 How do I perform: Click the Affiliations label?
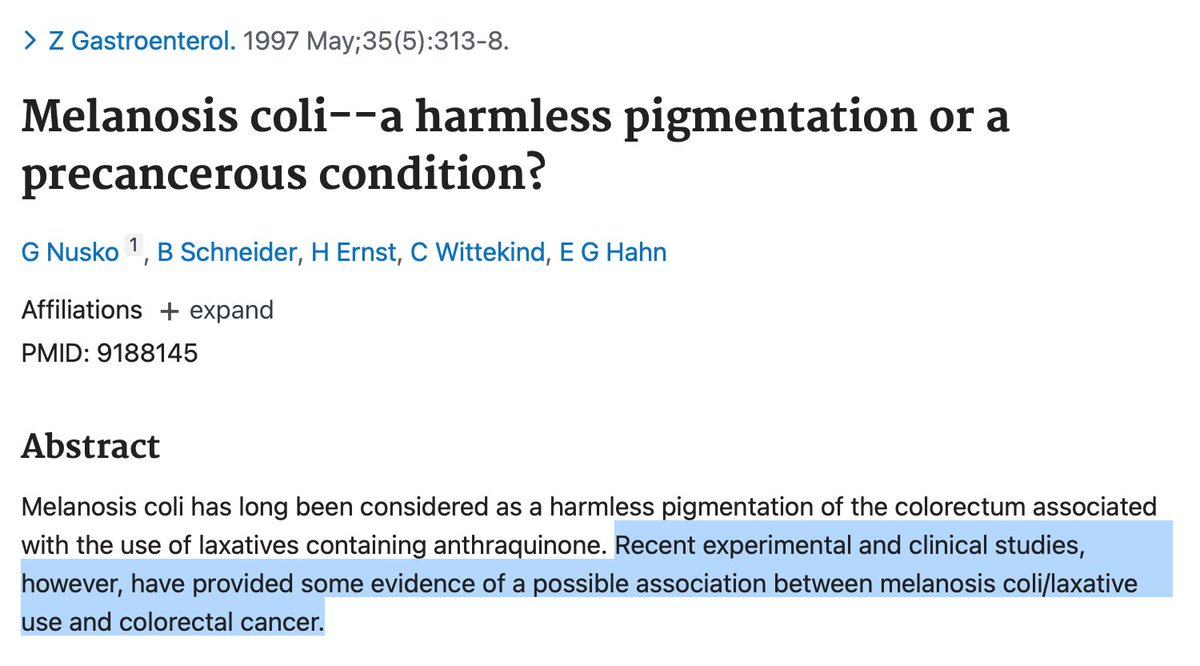[x=82, y=311]
